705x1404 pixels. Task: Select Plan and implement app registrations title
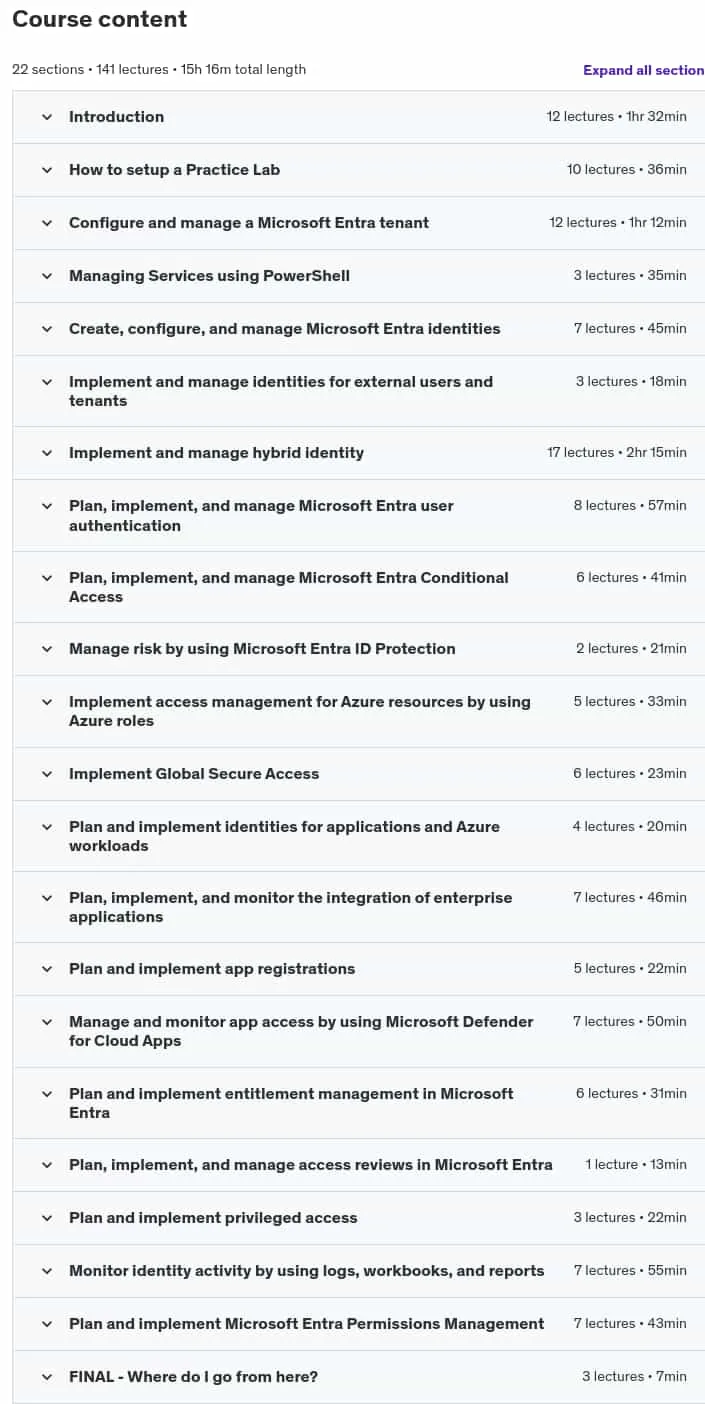pos(212,969)
